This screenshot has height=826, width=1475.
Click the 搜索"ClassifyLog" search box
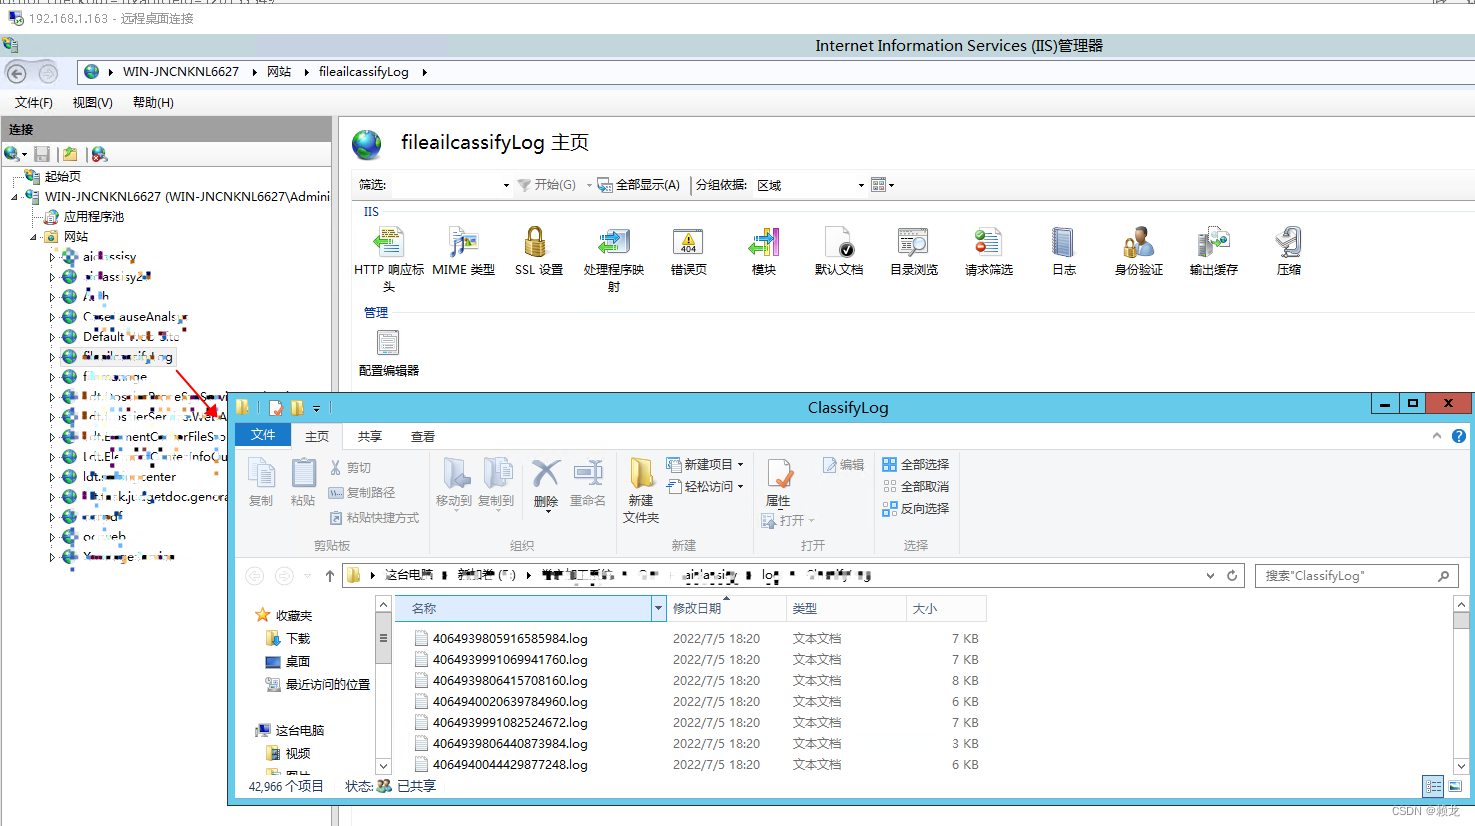click(1356, 576)
